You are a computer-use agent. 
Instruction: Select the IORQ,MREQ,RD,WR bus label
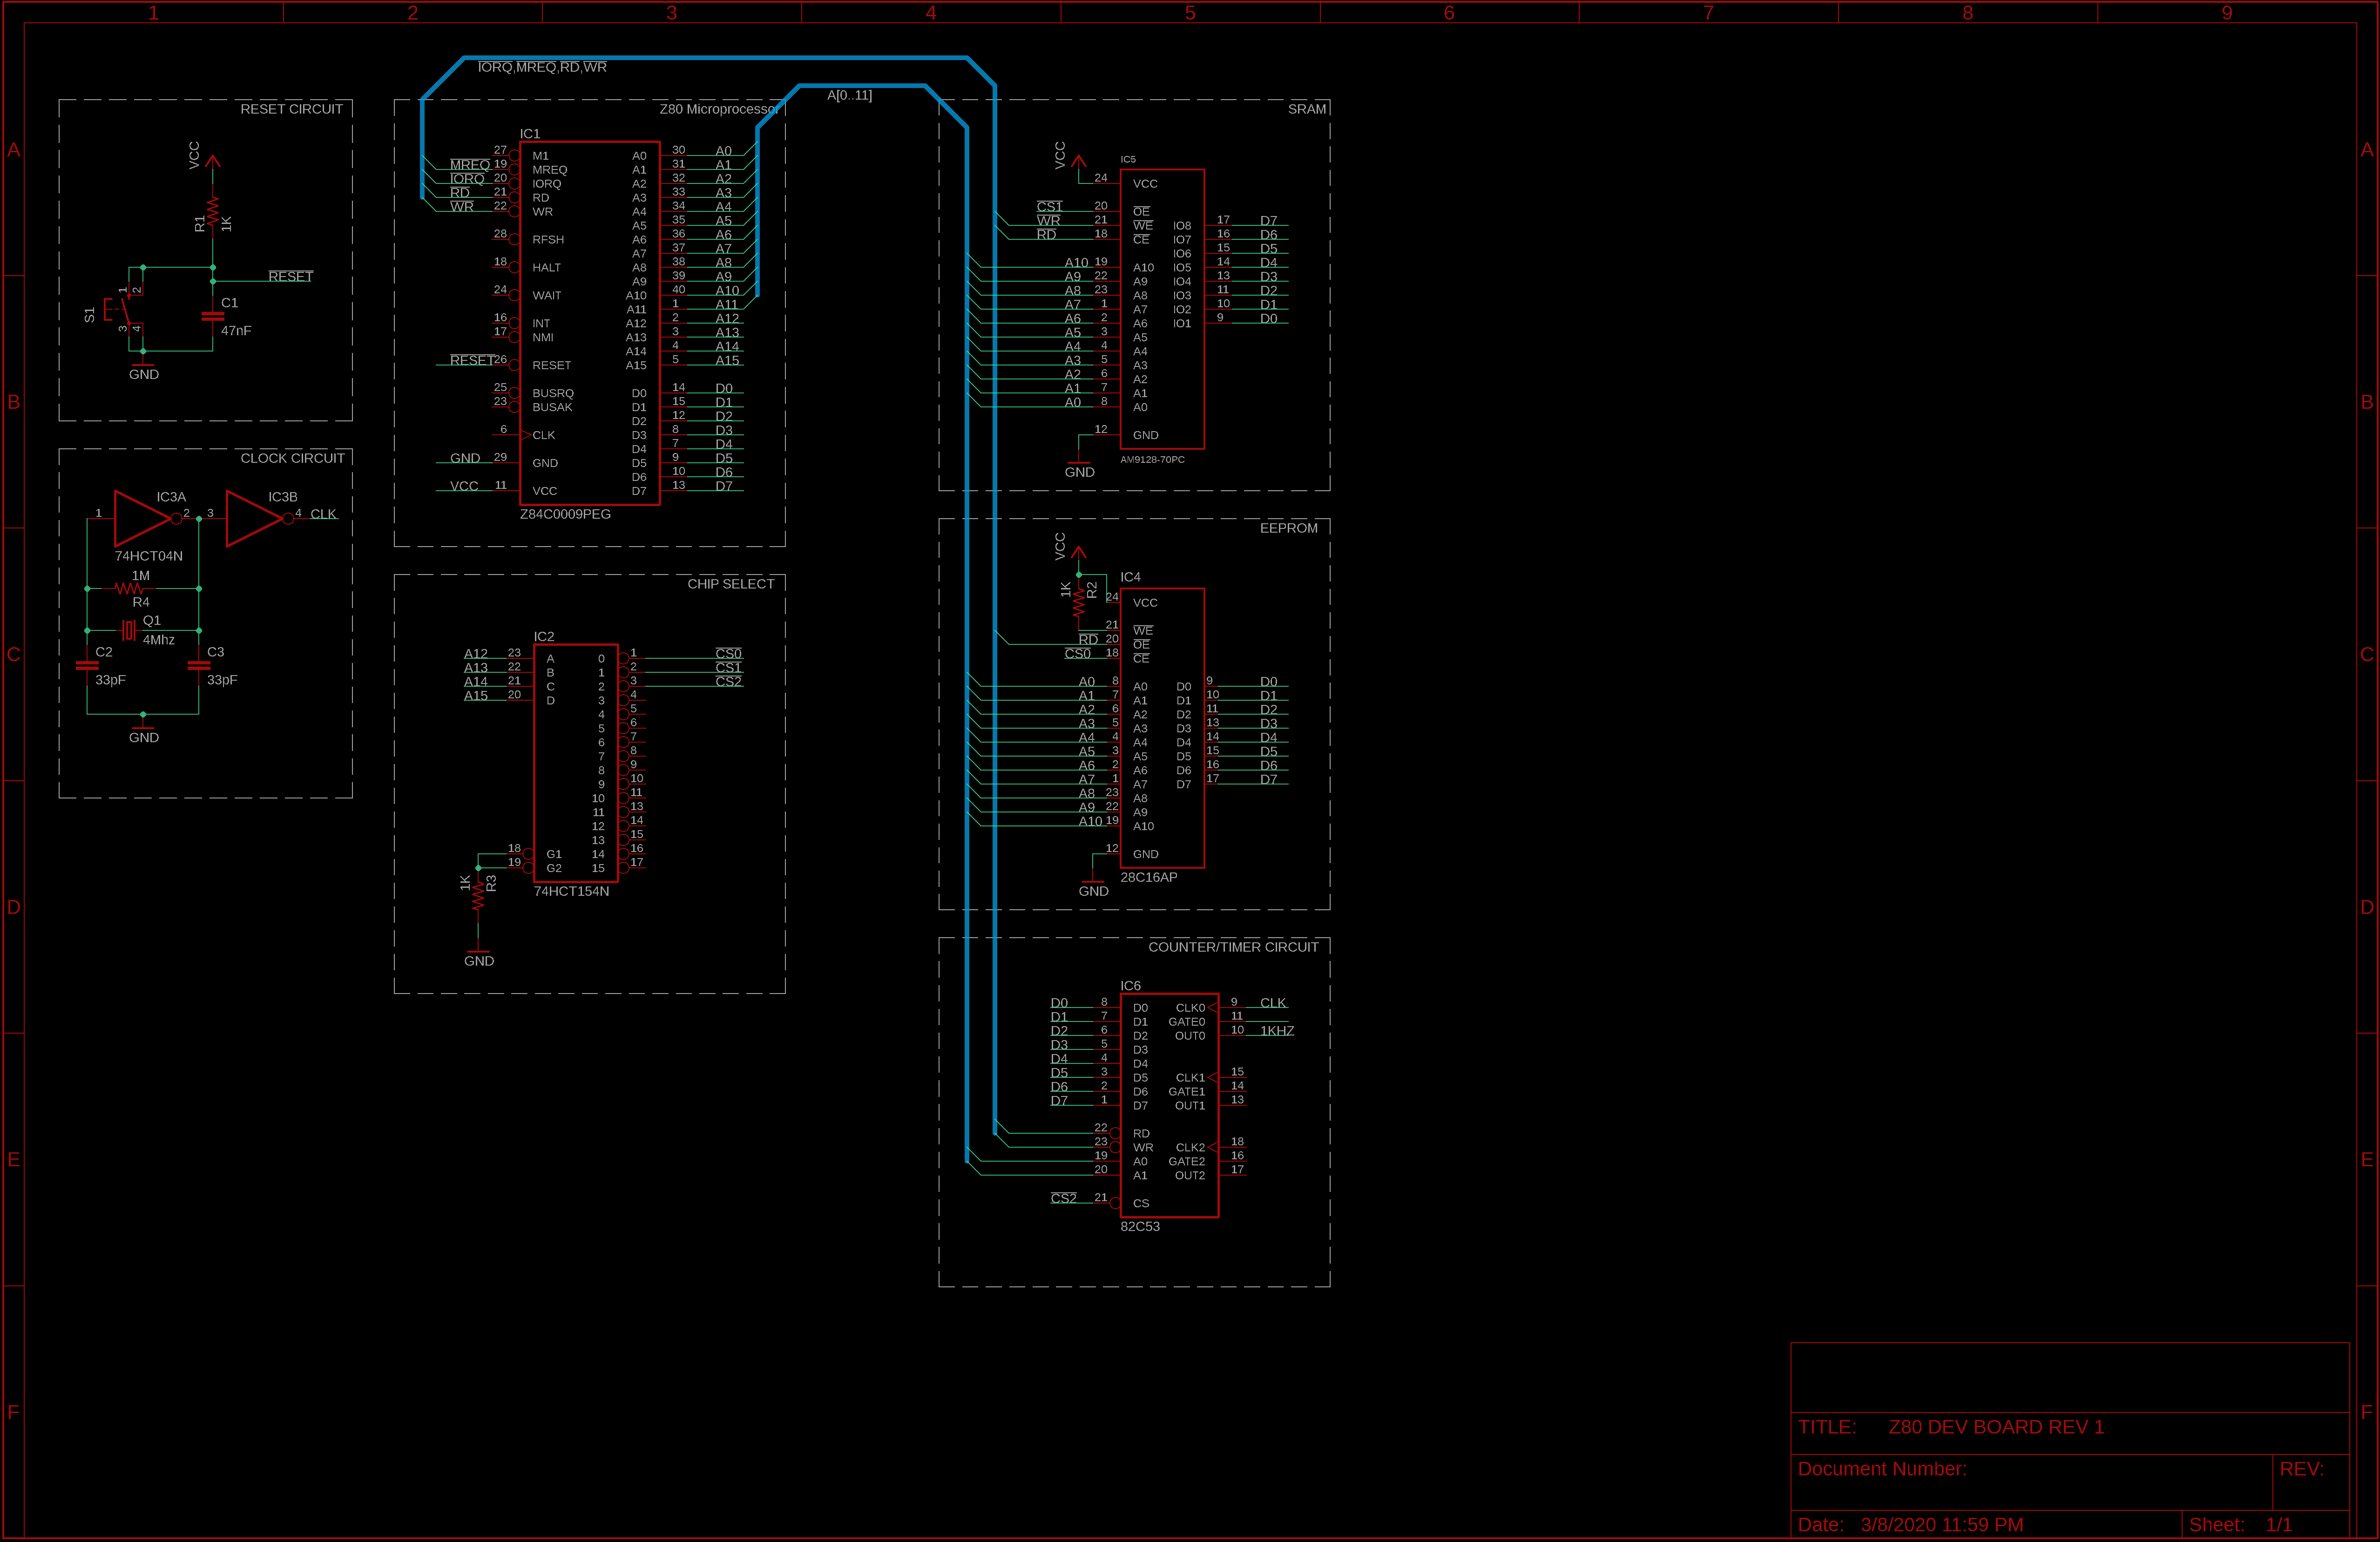[x=542, y=67]
